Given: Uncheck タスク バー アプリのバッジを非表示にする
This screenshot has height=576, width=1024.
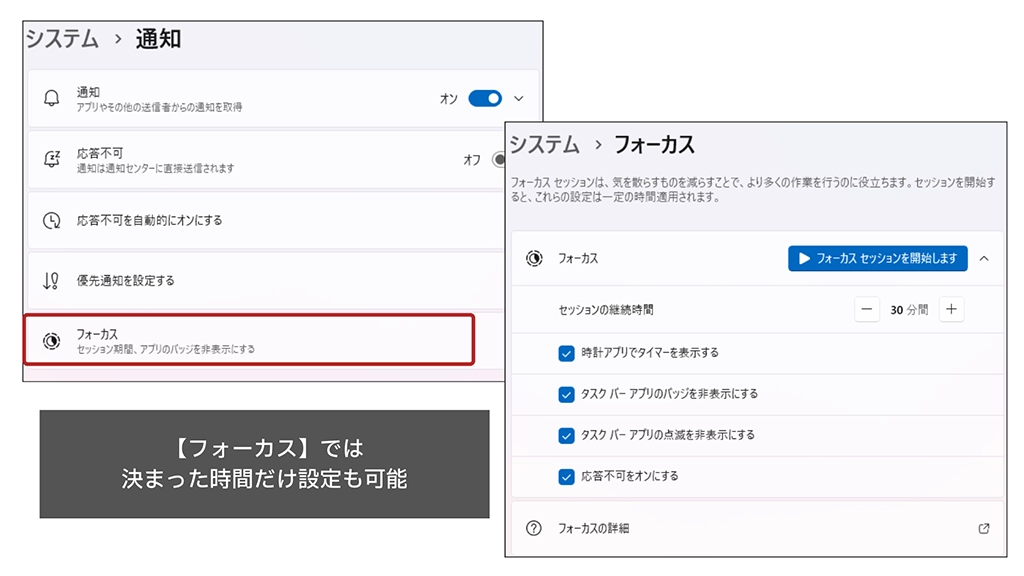Looking at the screenshot, I should point(566,394).
